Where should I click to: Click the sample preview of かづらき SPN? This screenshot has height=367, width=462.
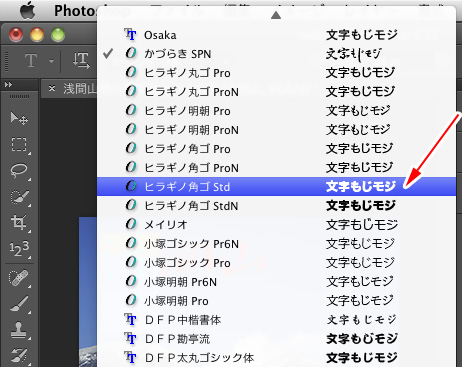tap(353, 54)
